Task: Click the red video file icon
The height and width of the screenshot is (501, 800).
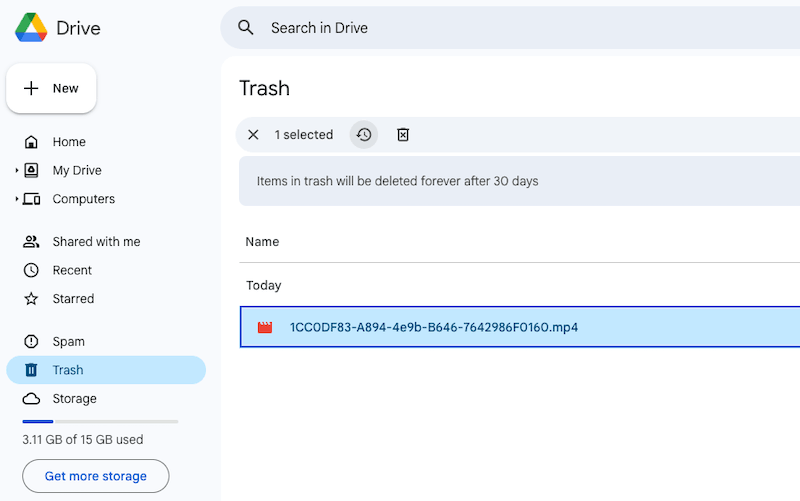Action: 265,327
